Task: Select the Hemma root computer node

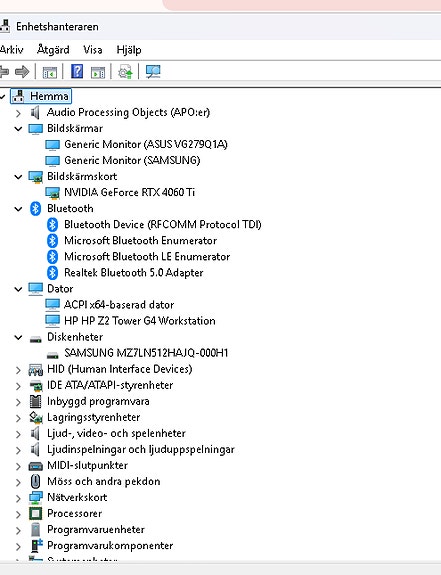Action: [49, 96]
